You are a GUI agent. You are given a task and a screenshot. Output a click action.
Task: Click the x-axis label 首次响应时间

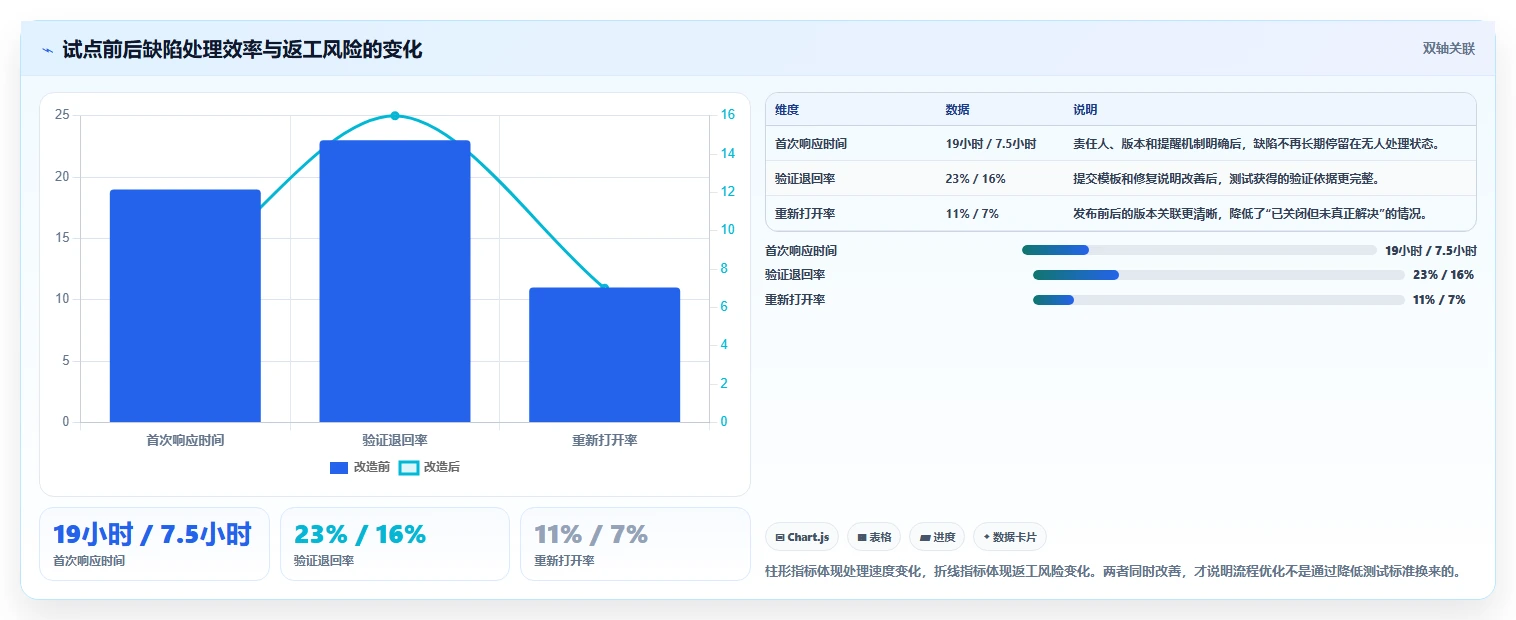tap(185, 440)
